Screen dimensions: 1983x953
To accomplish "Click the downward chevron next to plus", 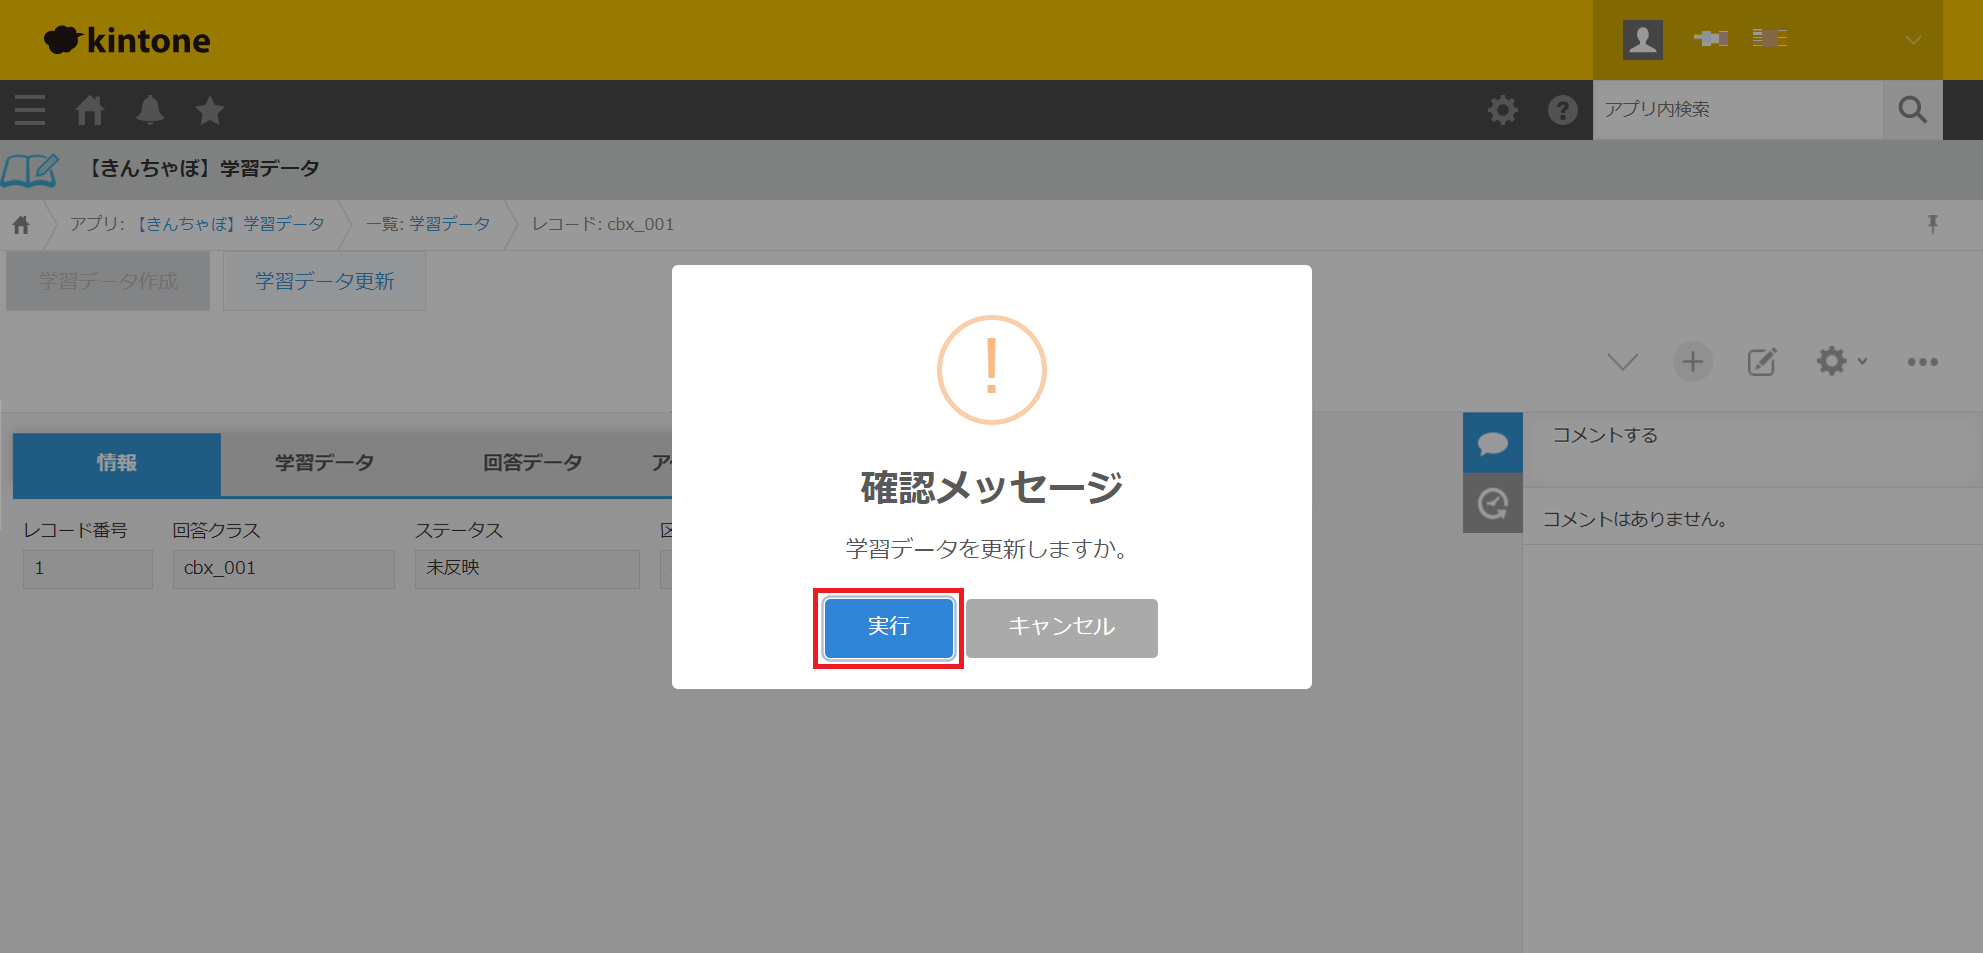I will [x=1622, y=362].
